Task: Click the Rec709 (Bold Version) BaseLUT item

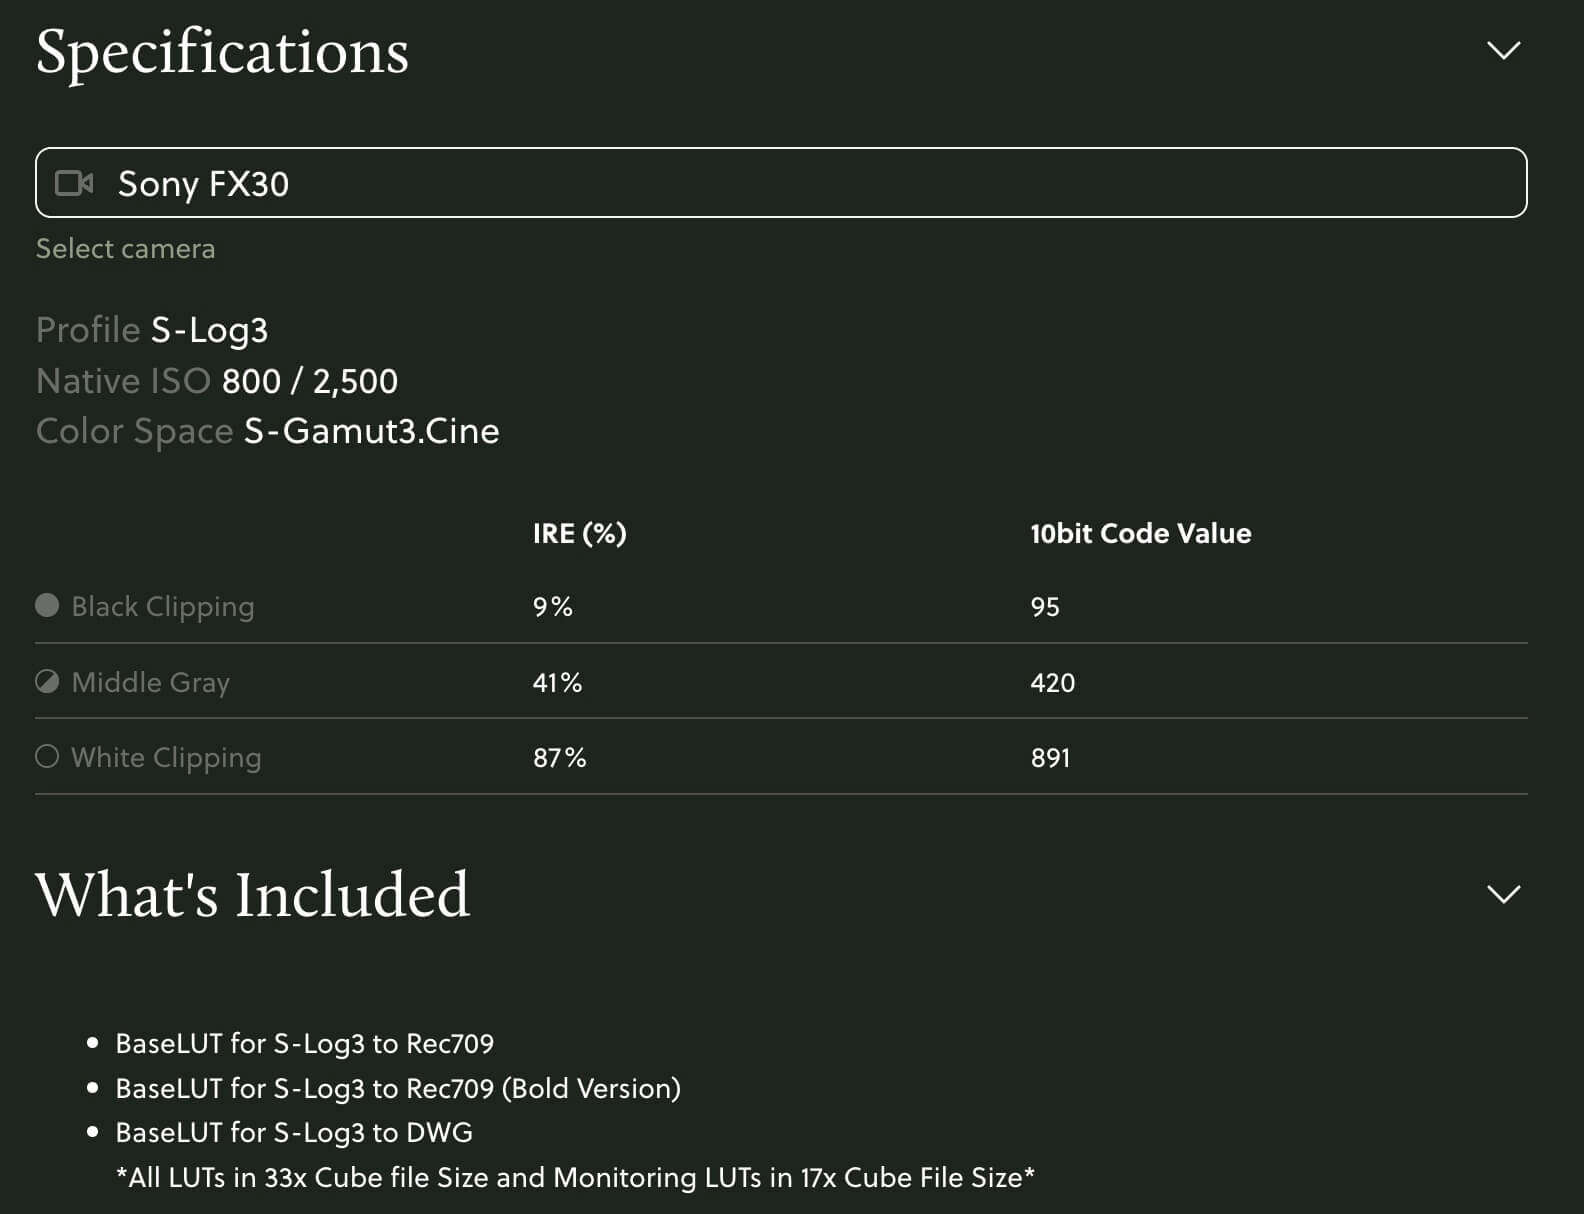Action: pos(398,1088)
